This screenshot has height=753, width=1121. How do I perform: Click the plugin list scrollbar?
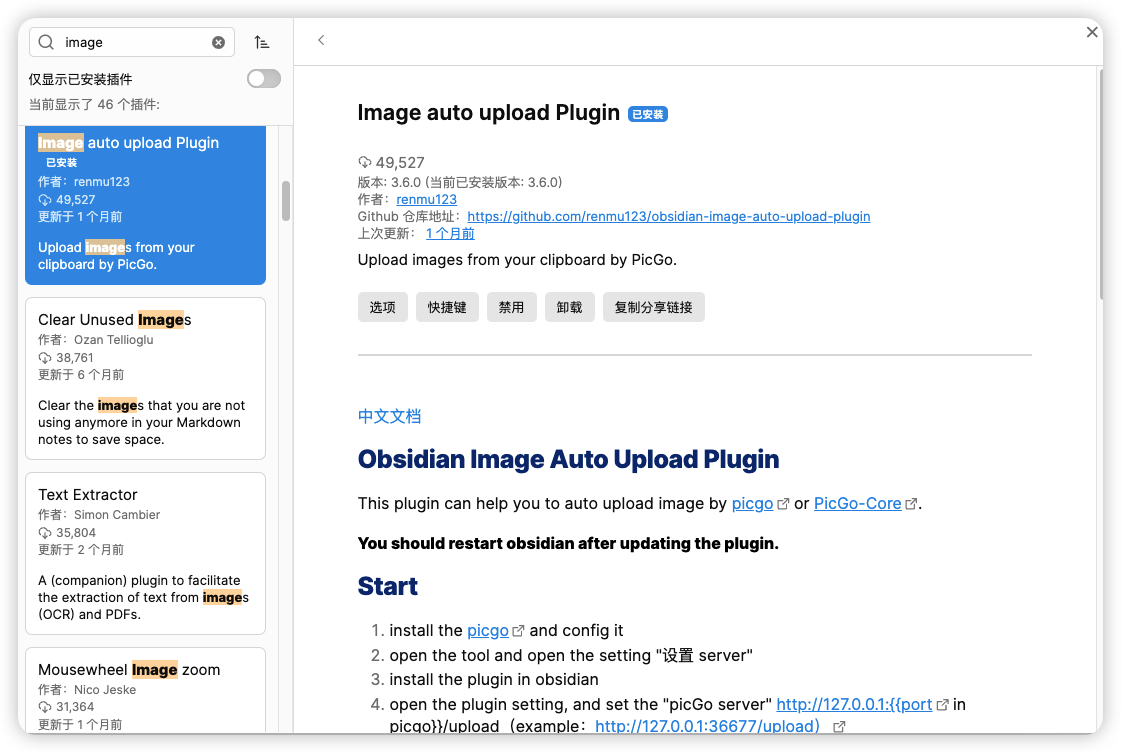(x=285, y=200)
